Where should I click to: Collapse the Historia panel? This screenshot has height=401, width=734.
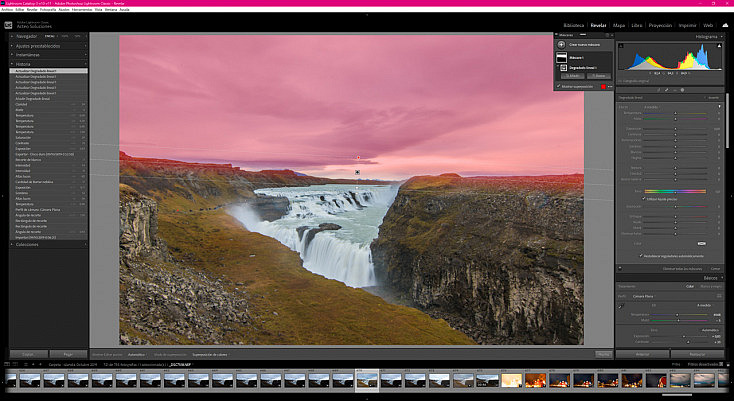click(12, 64)
